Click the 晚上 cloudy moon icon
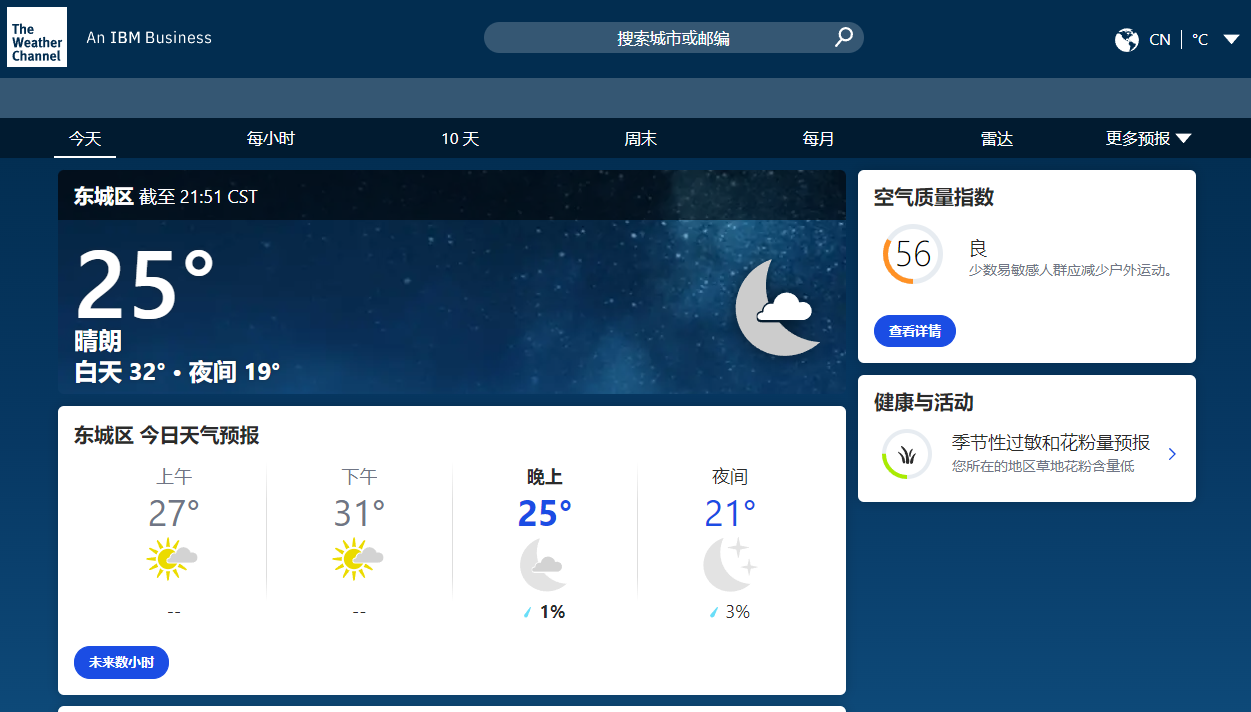The height and width of the screenshot is (712, 1251). pos(544,563)
